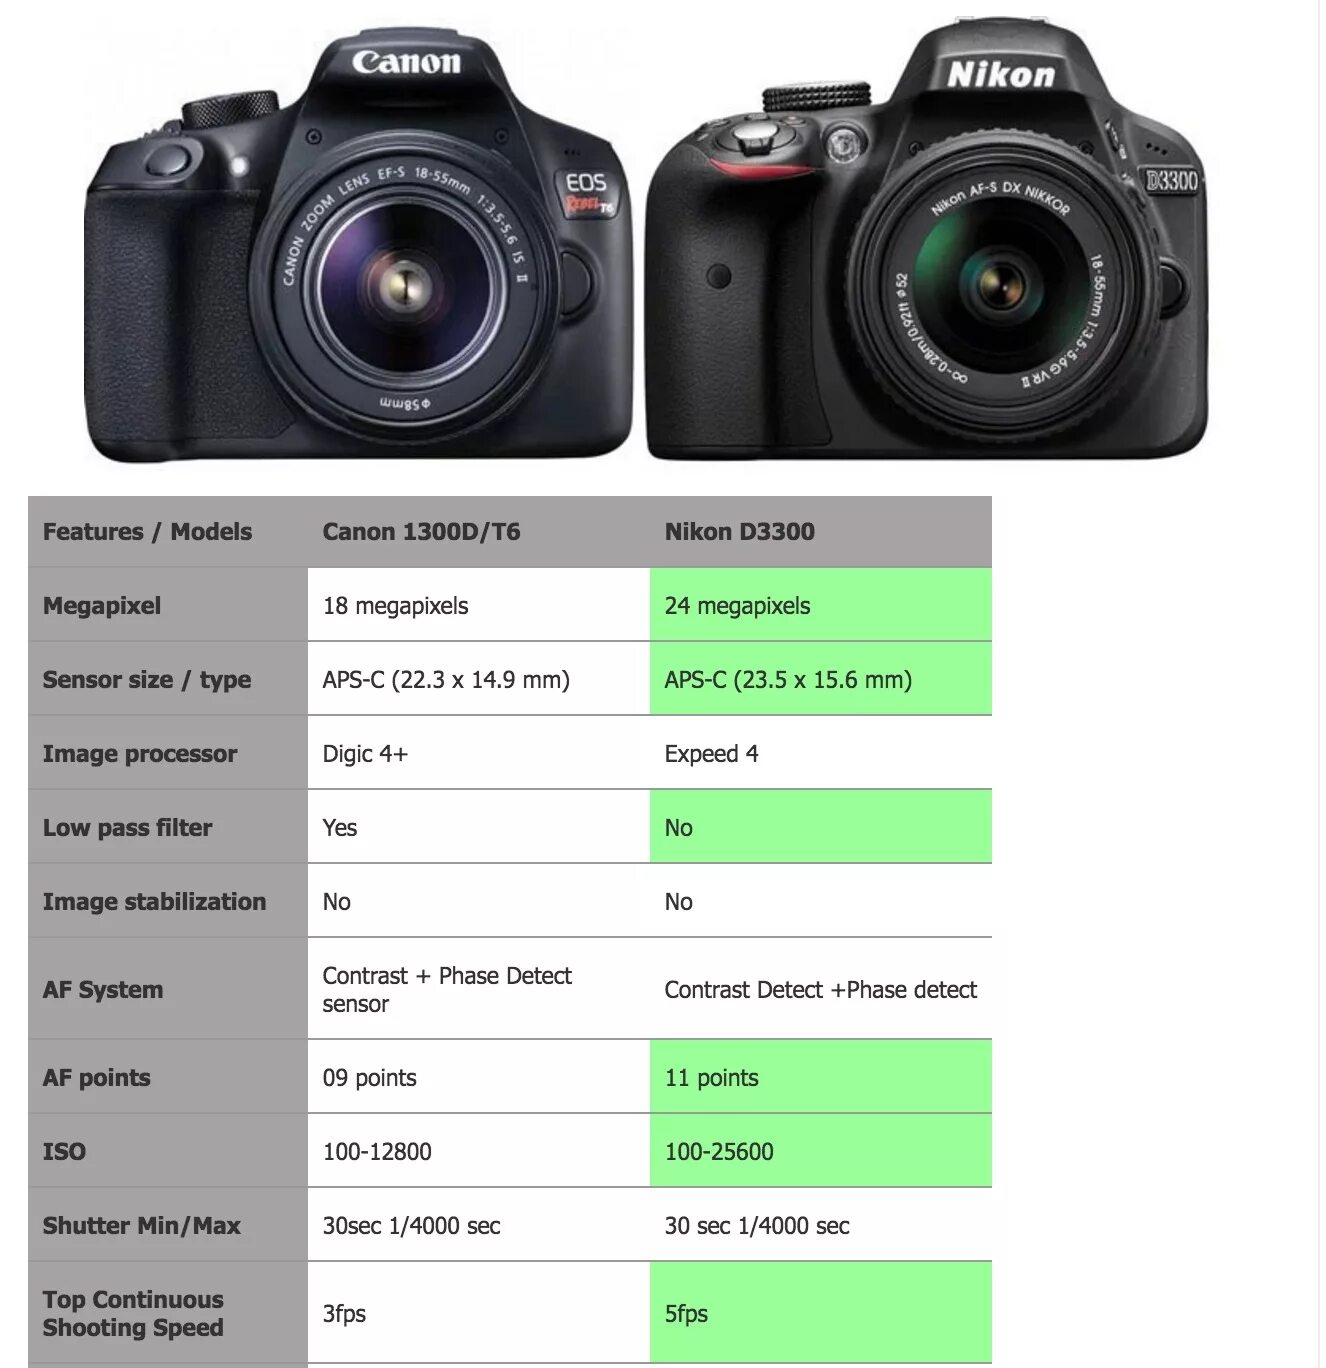Click the Canon logo on camera body
1326x1368 pixels.
click(406, 63)
